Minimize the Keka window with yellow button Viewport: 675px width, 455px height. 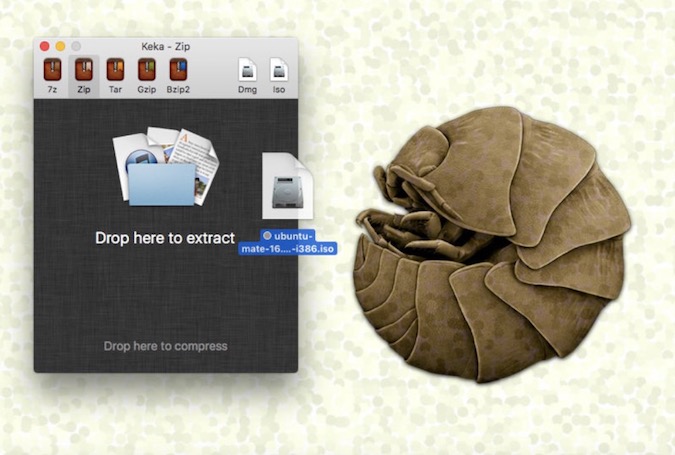(x=60, y=46)
